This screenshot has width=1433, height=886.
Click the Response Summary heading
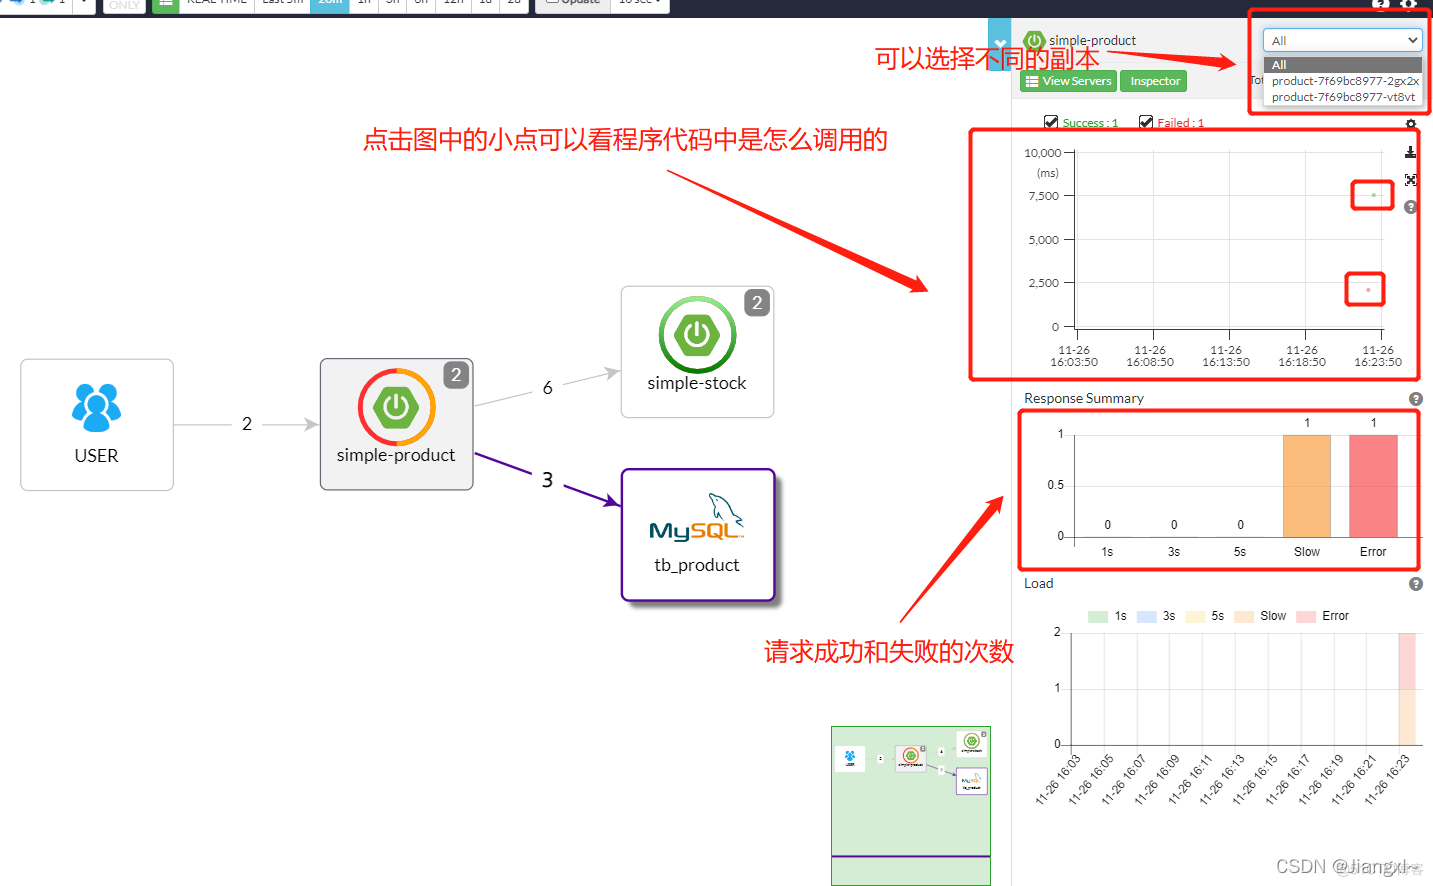pyautogui.click(x=1084, y=398)
